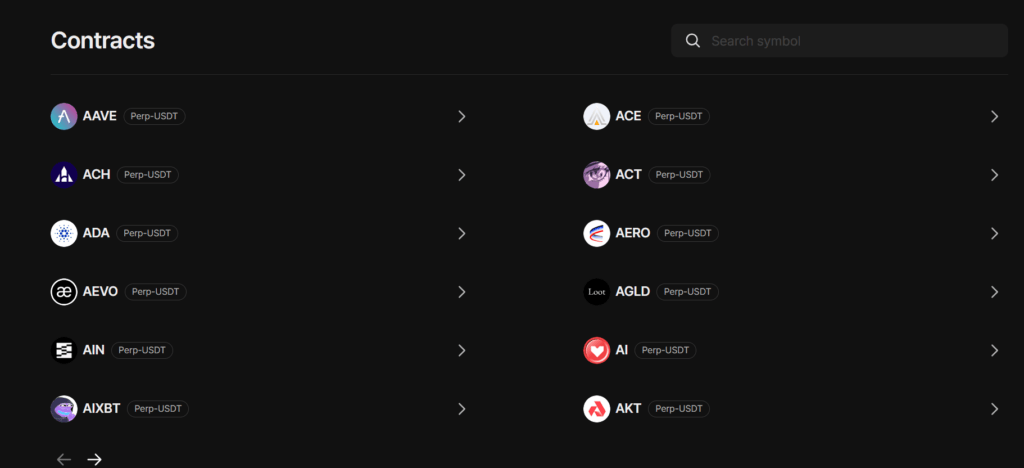
Task: Expand the ACE row chevron
Action: [994, 116]
